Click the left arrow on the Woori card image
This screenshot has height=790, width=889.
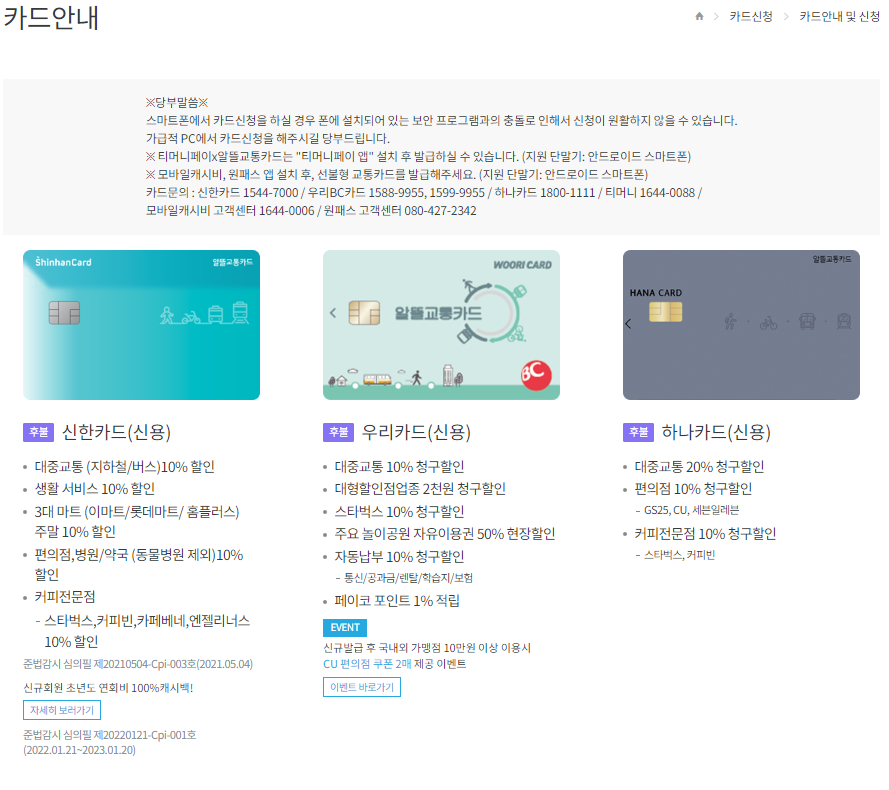click(333, 312)
